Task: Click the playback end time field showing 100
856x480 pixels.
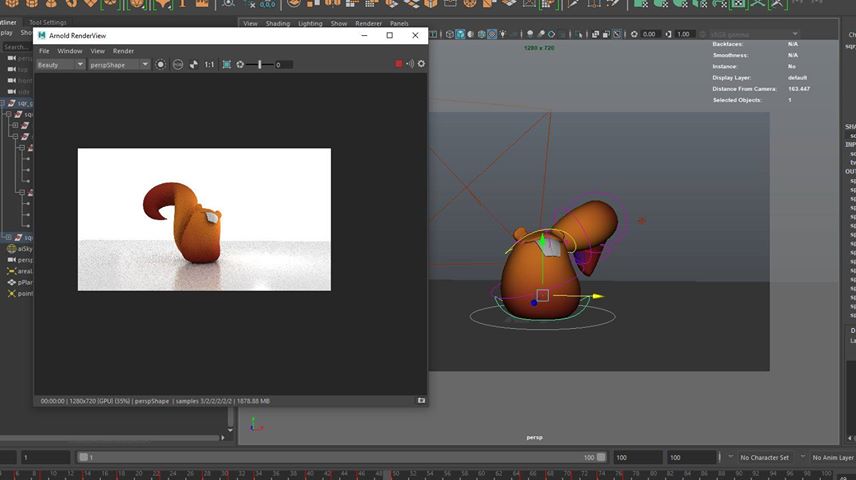Action: tap(637, 457)
